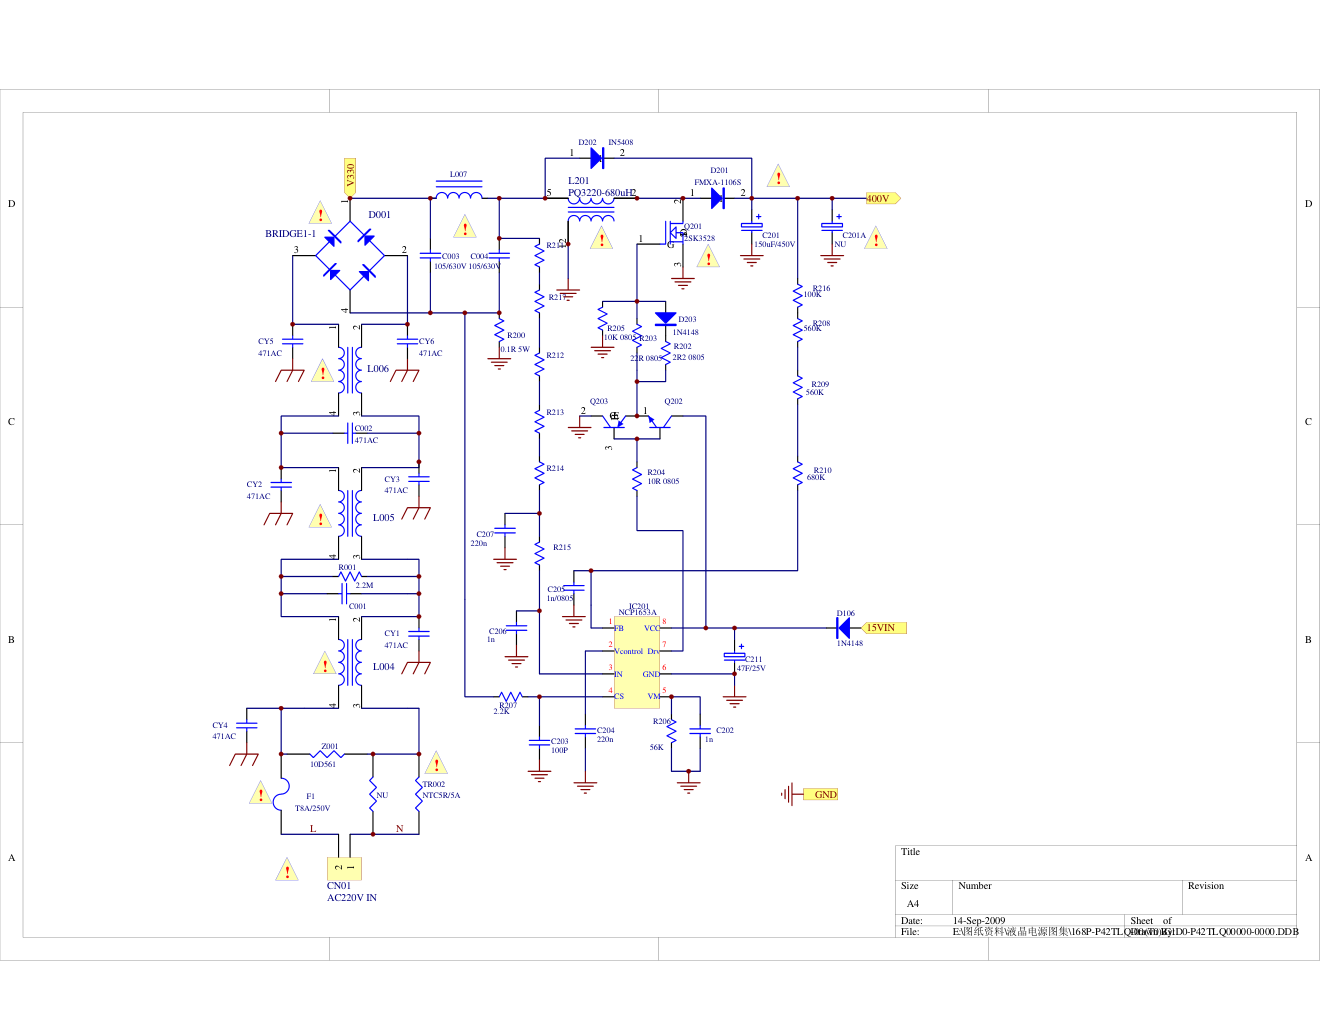Select the CN01 AC input connector
The image size is (1320, 1020).
344,868
